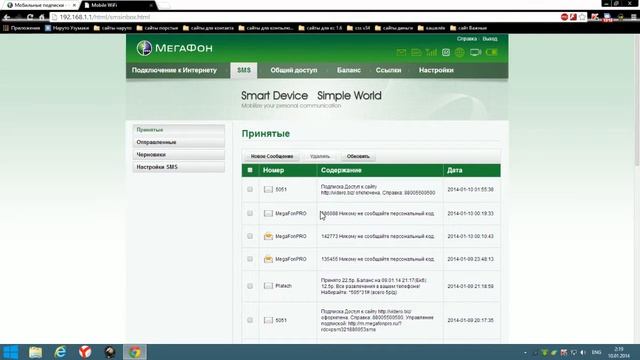Tick the checkbox for the 5051 message of 2014-01-10
Screen dimensions: 640x360
[x=250, y=189]
